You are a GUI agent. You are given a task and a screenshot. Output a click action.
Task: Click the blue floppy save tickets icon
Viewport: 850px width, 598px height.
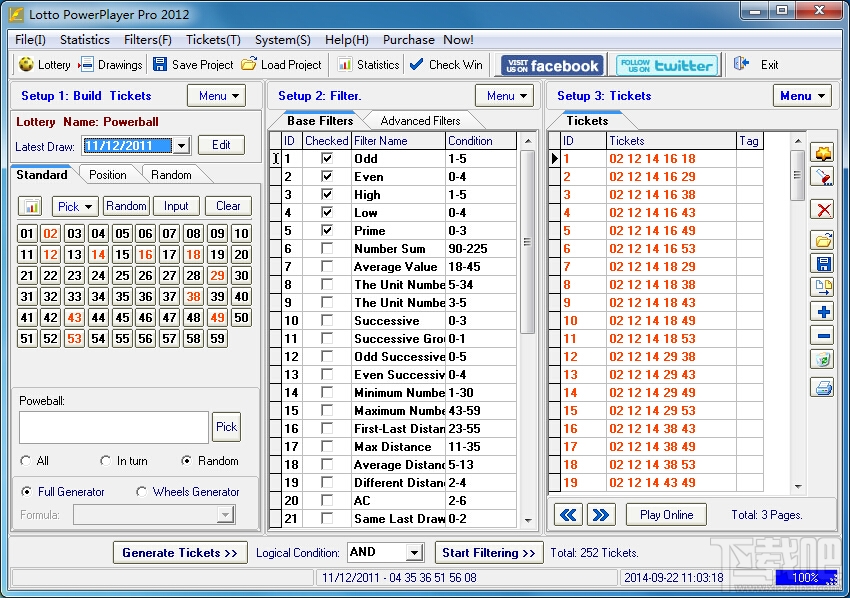coord(823,263)
